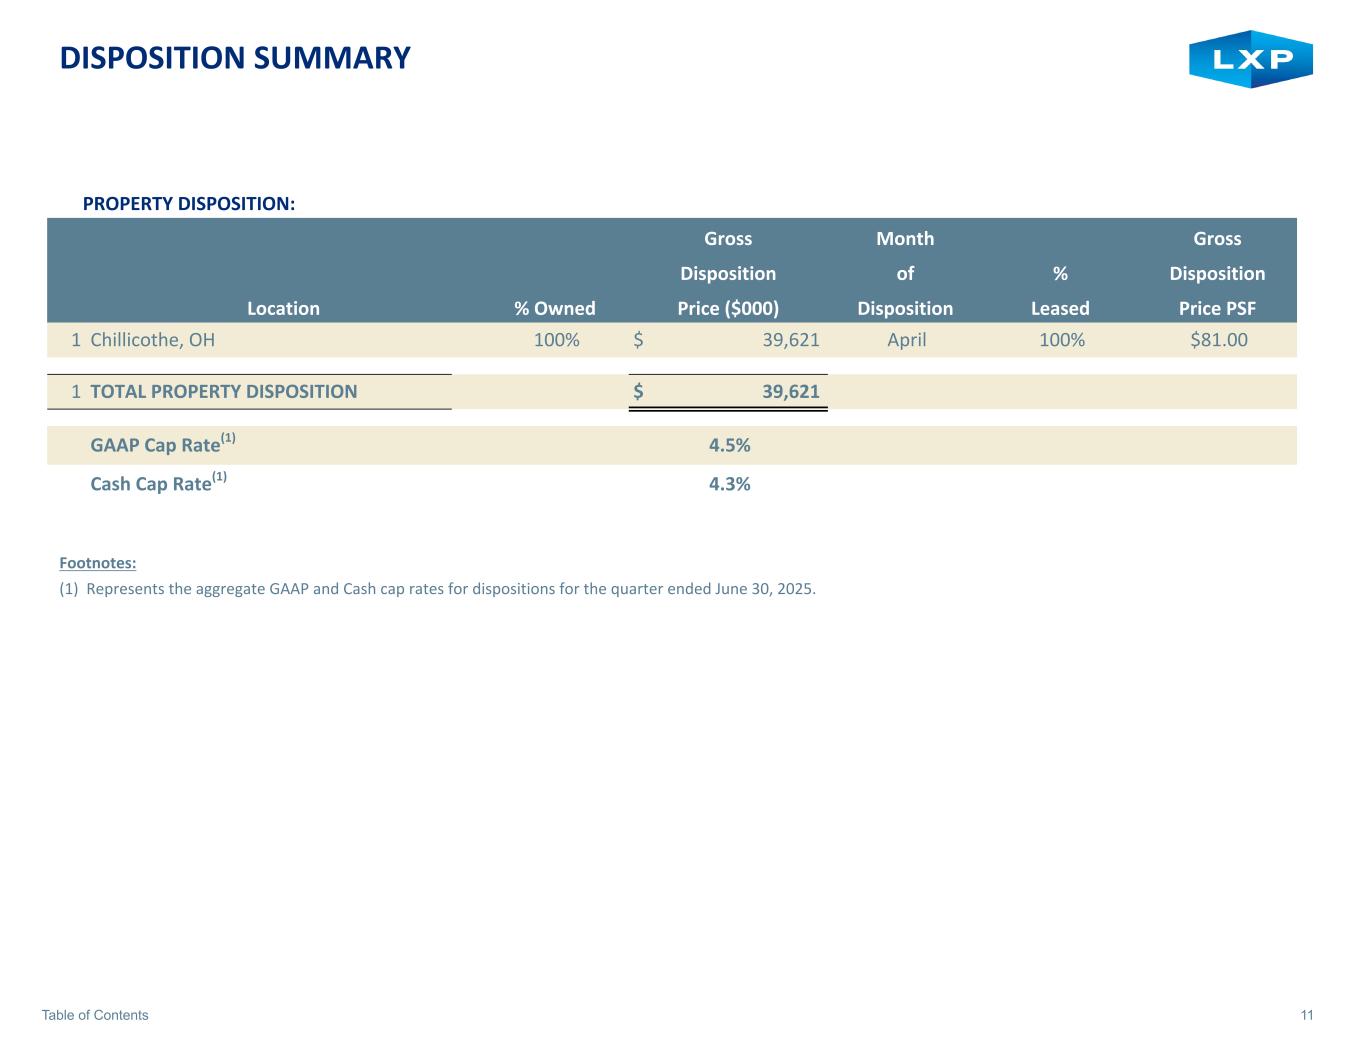Select the Location column header

tap(283, 308)
